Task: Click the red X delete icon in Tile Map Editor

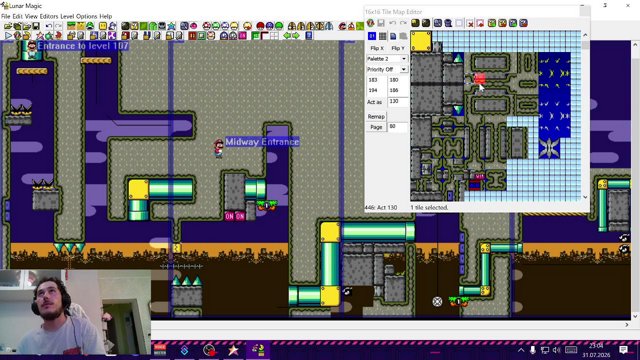Action: [471, 23]
